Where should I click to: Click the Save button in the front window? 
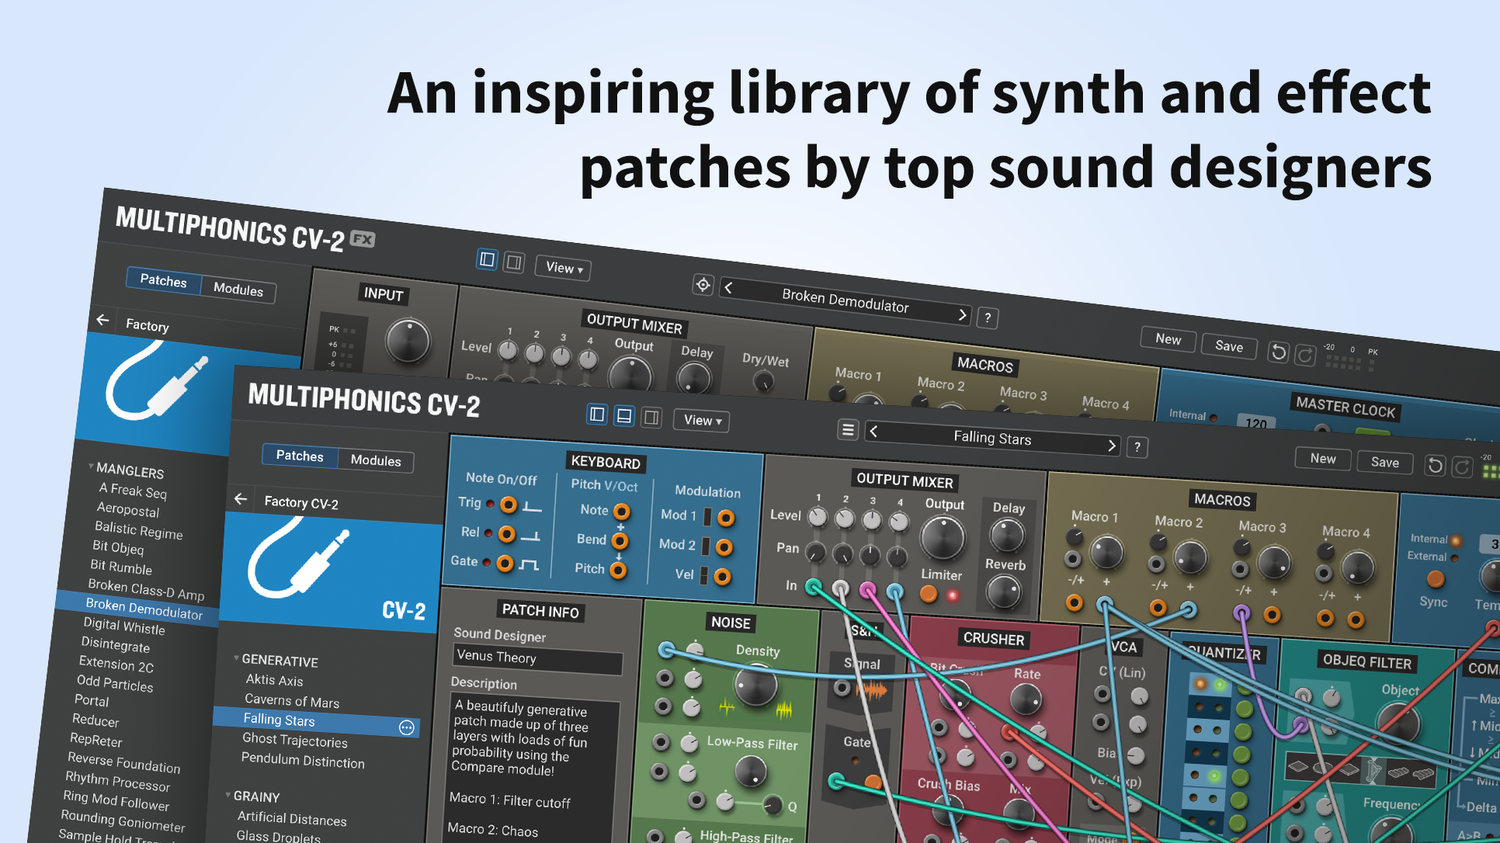click(1384, 462)
